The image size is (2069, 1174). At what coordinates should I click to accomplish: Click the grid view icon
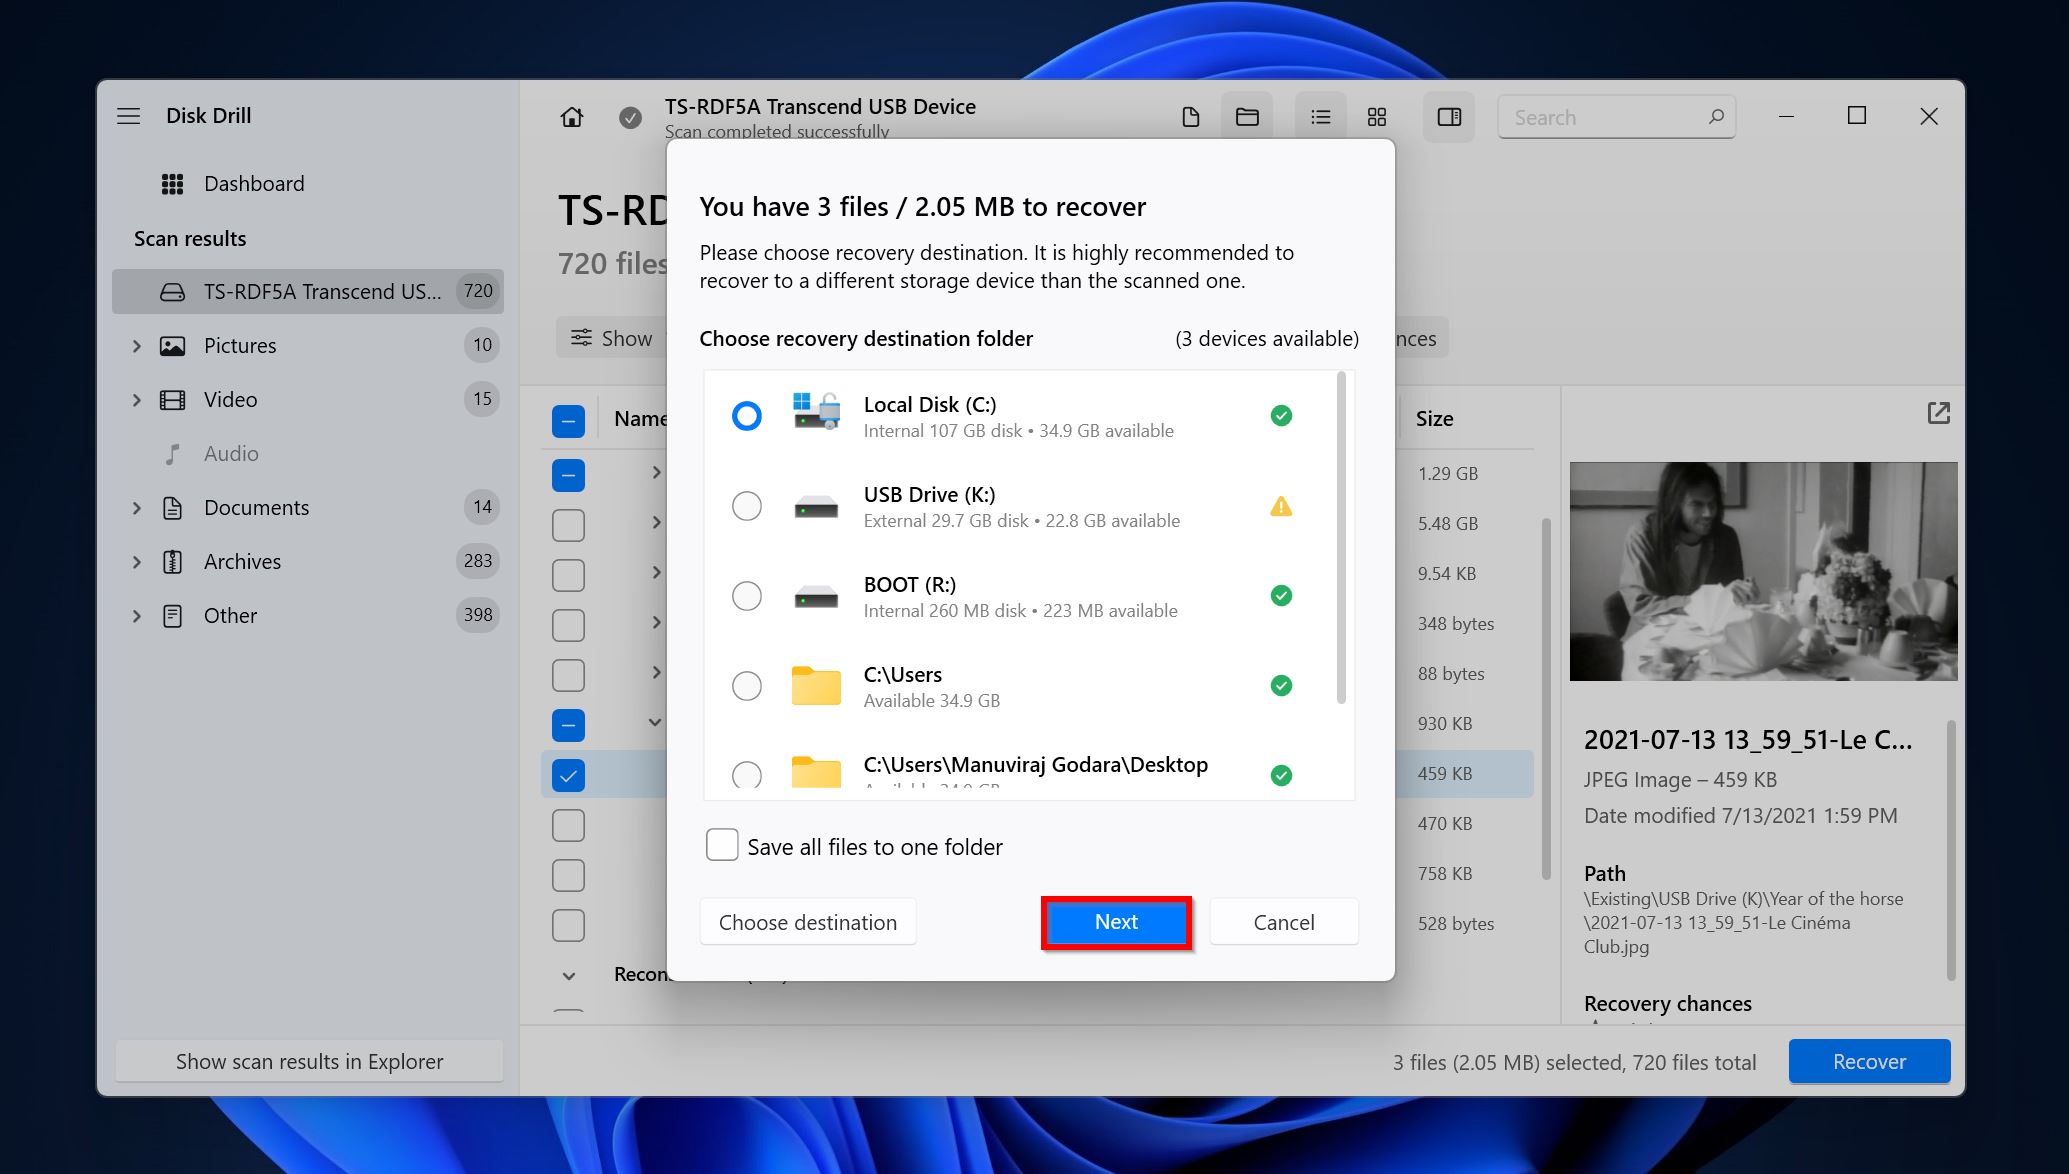tap(1377, 117)
